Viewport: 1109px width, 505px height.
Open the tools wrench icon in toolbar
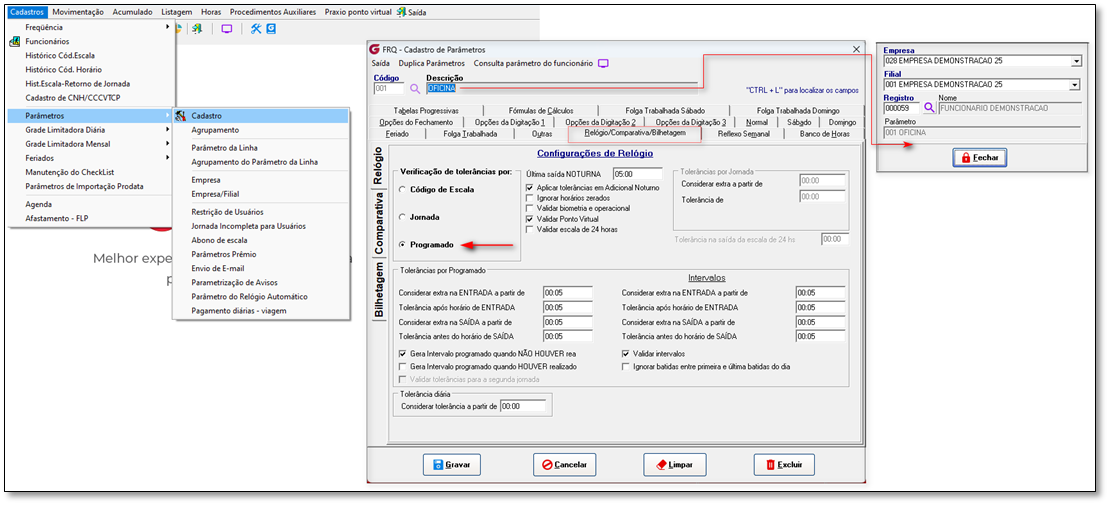pos(256,29)
